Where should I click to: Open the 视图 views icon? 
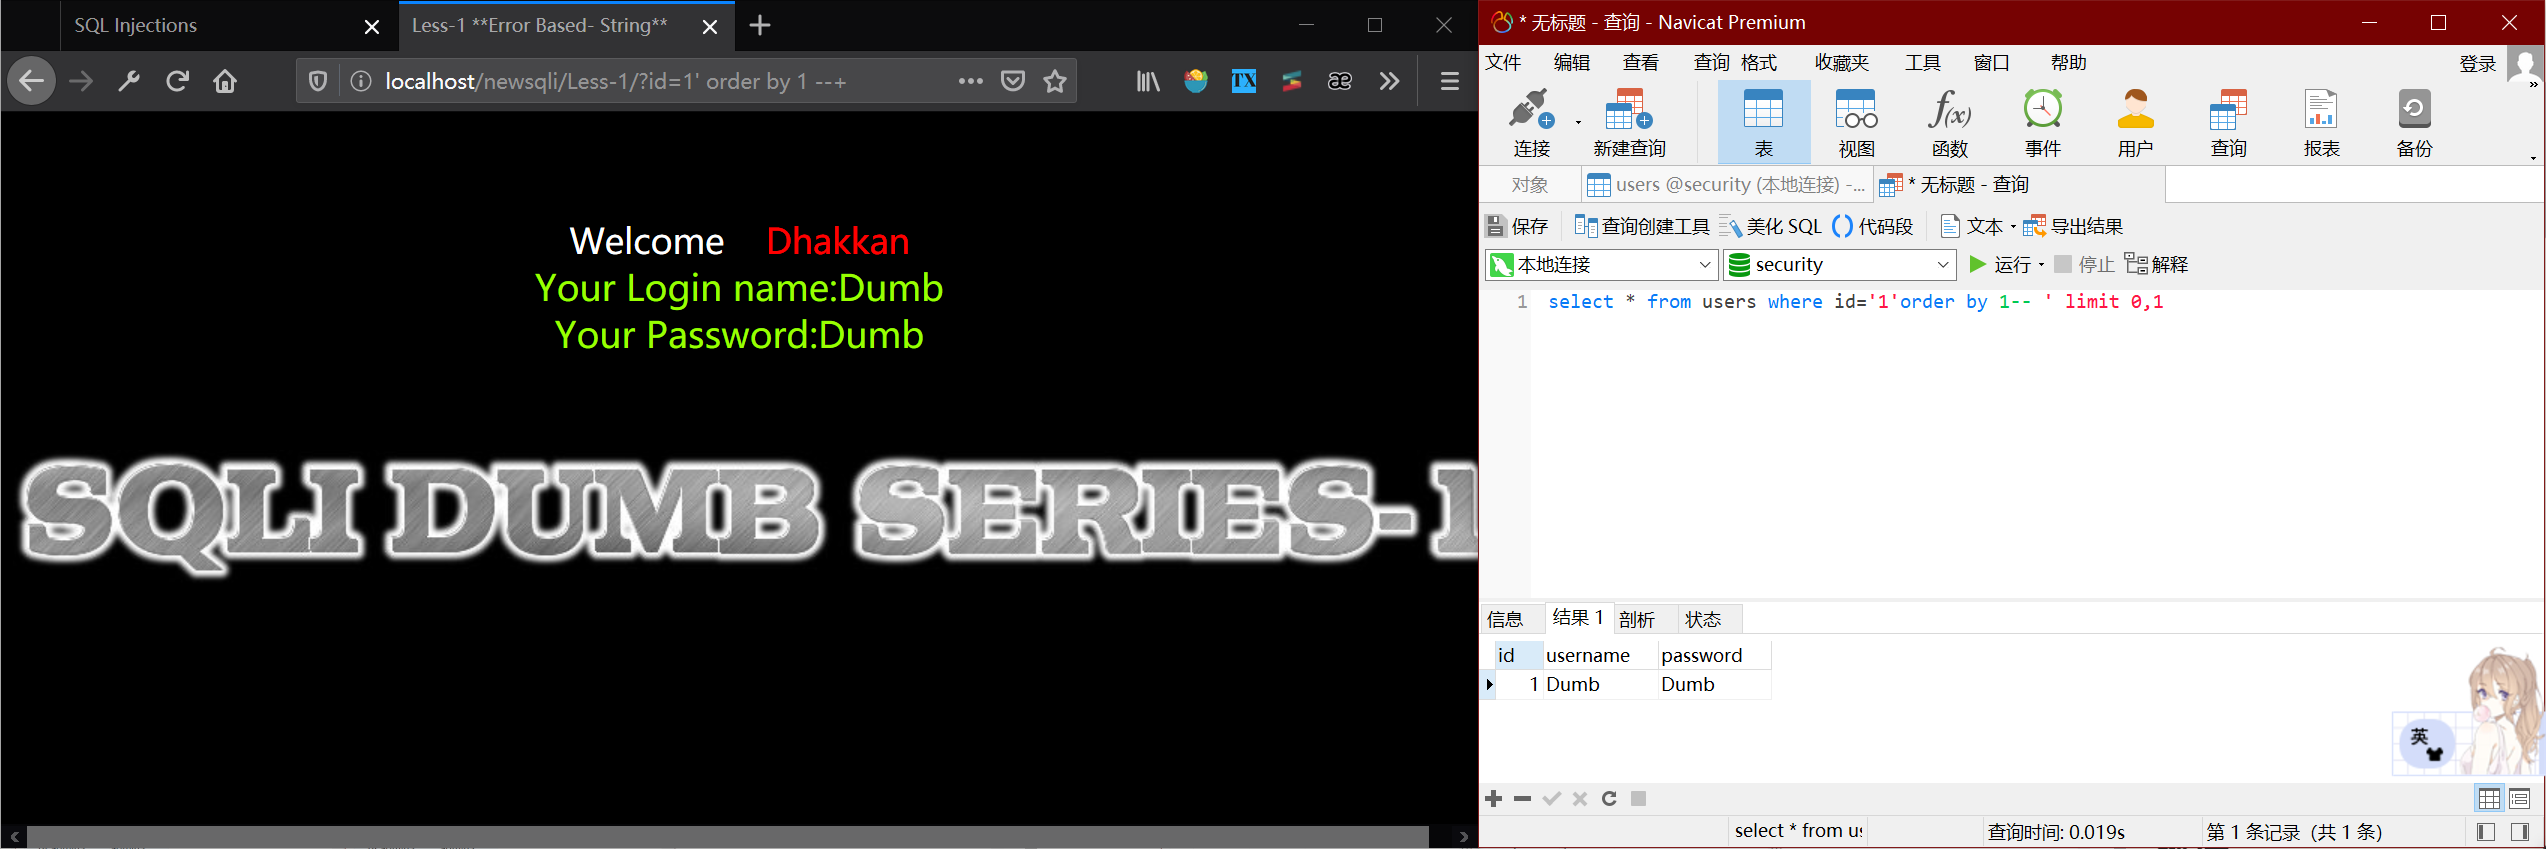tap(1856, 123)
